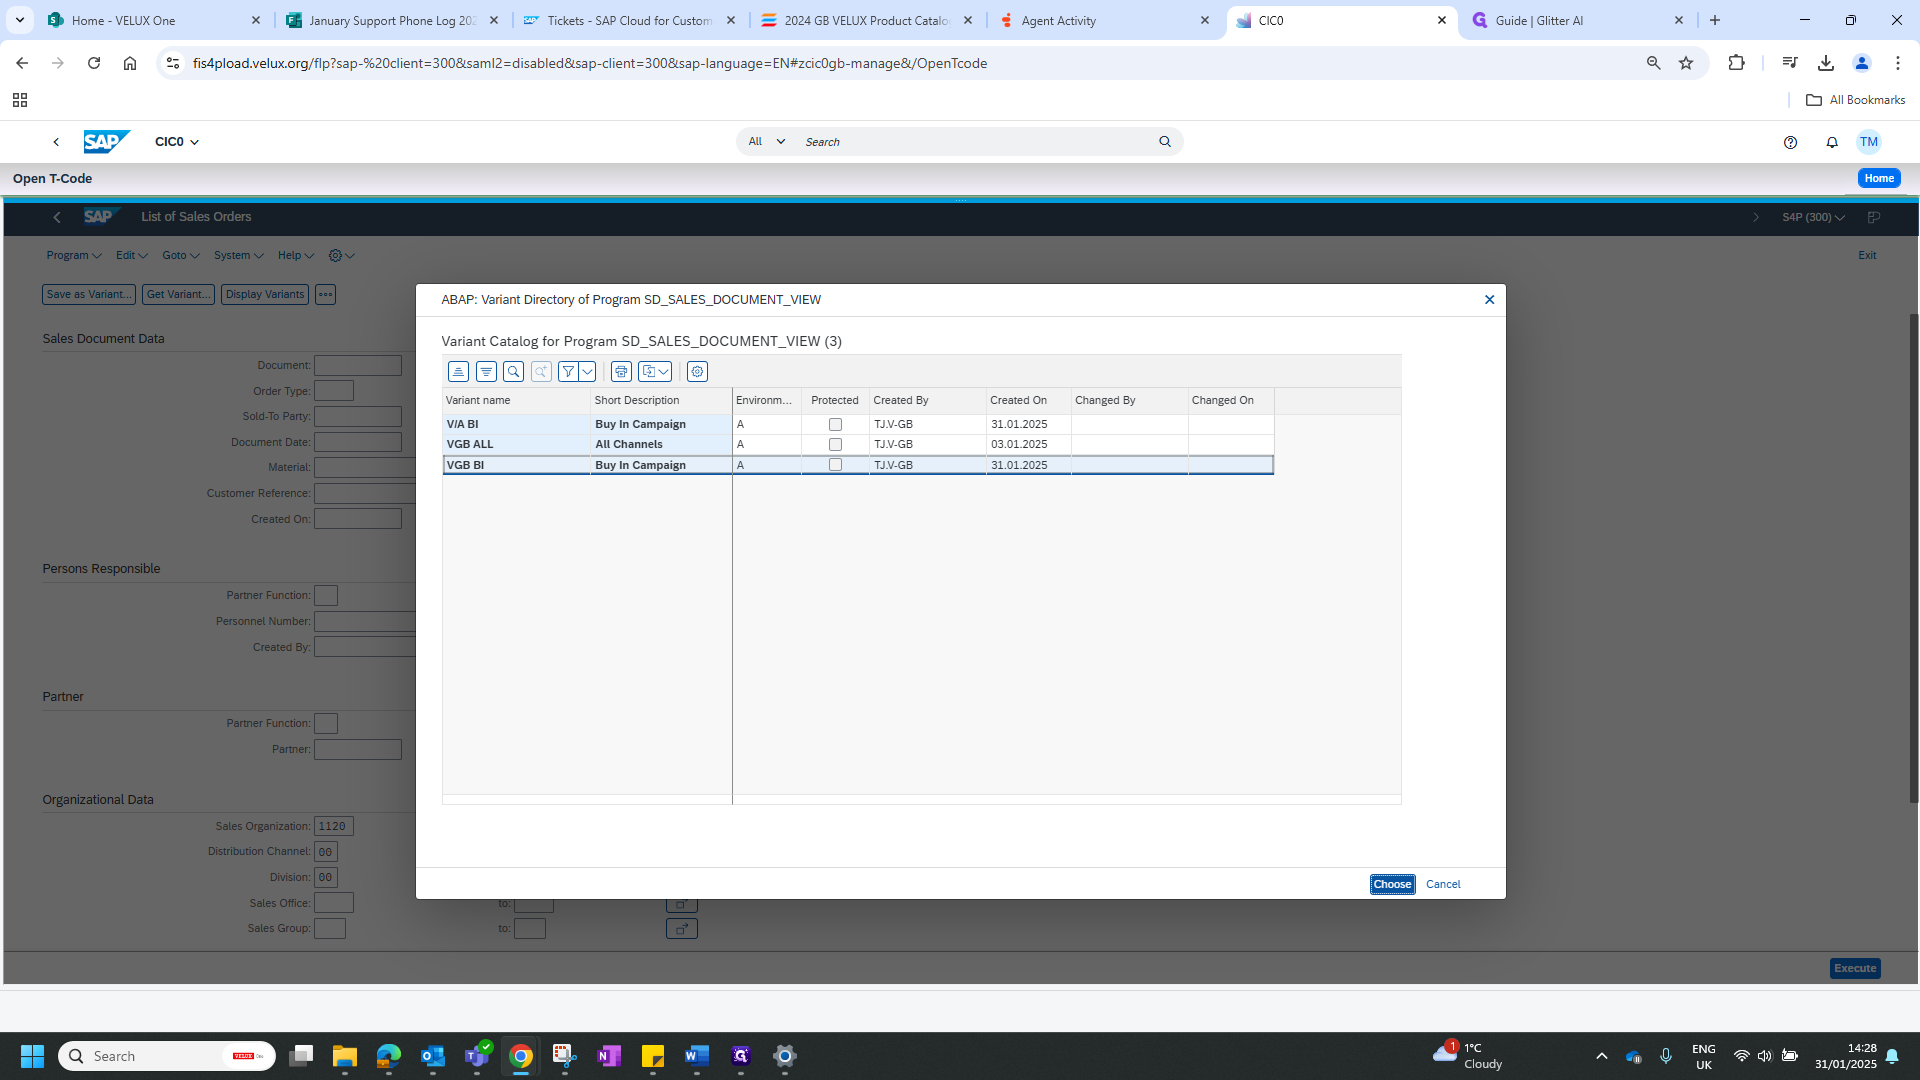Image resolution: width=1920 pixels, height=1080 pixels.
Task: Open the Find search in variant catalog
Action: (514, 372)
